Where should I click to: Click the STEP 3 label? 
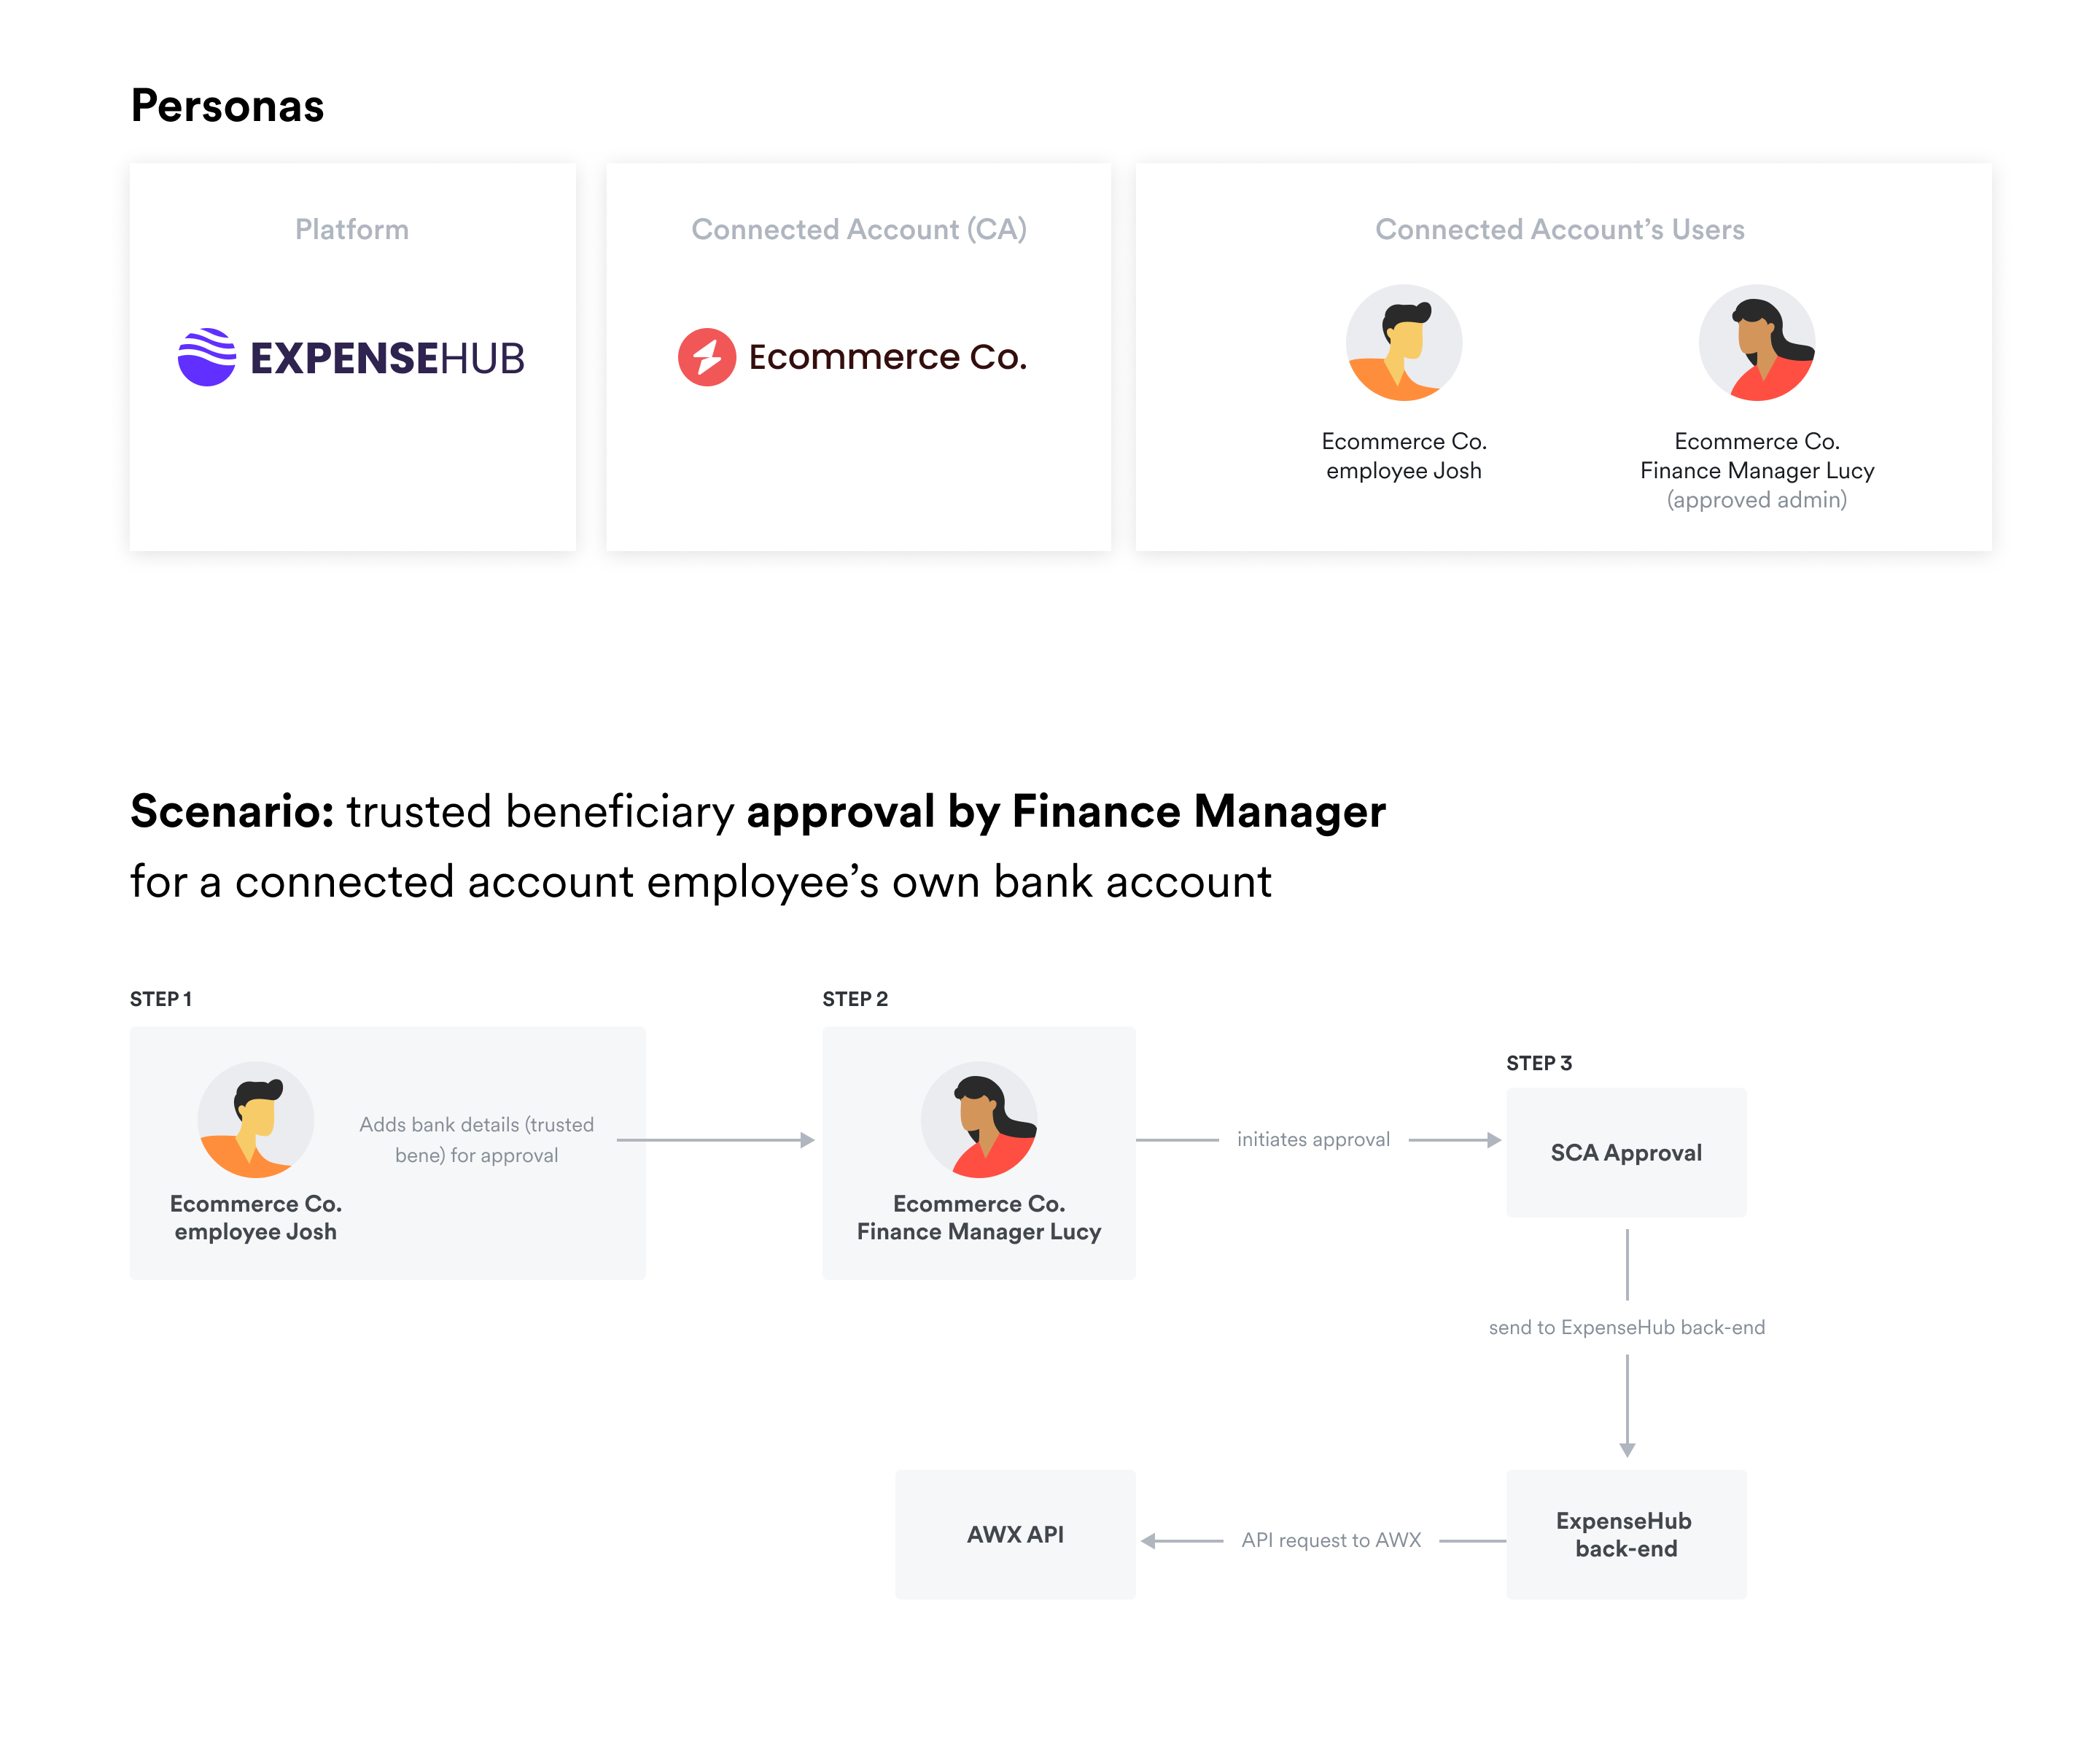[x=1539, y=1063]
